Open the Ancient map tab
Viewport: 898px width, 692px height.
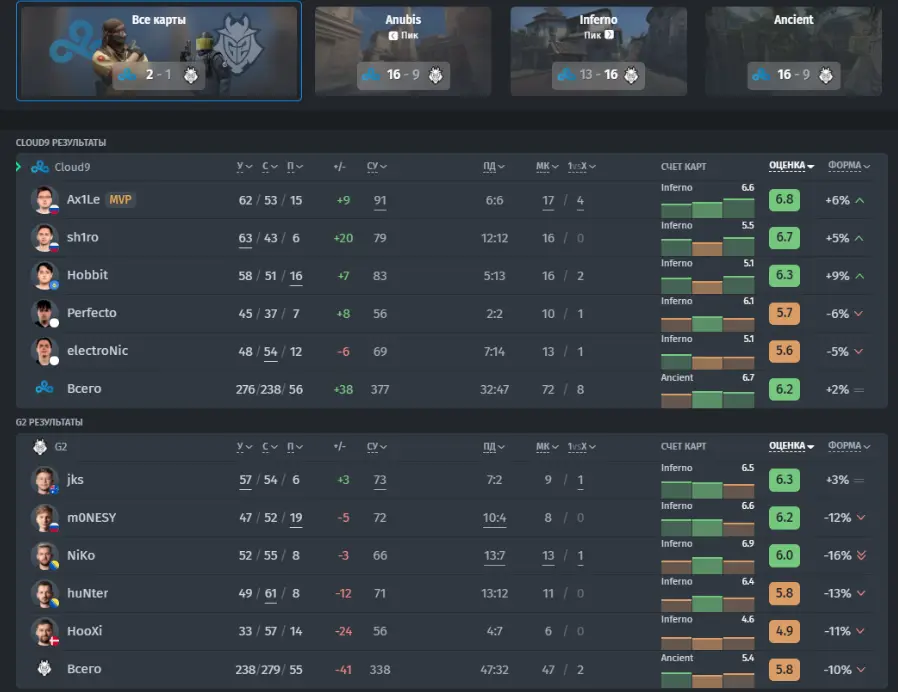pos(793,51)
